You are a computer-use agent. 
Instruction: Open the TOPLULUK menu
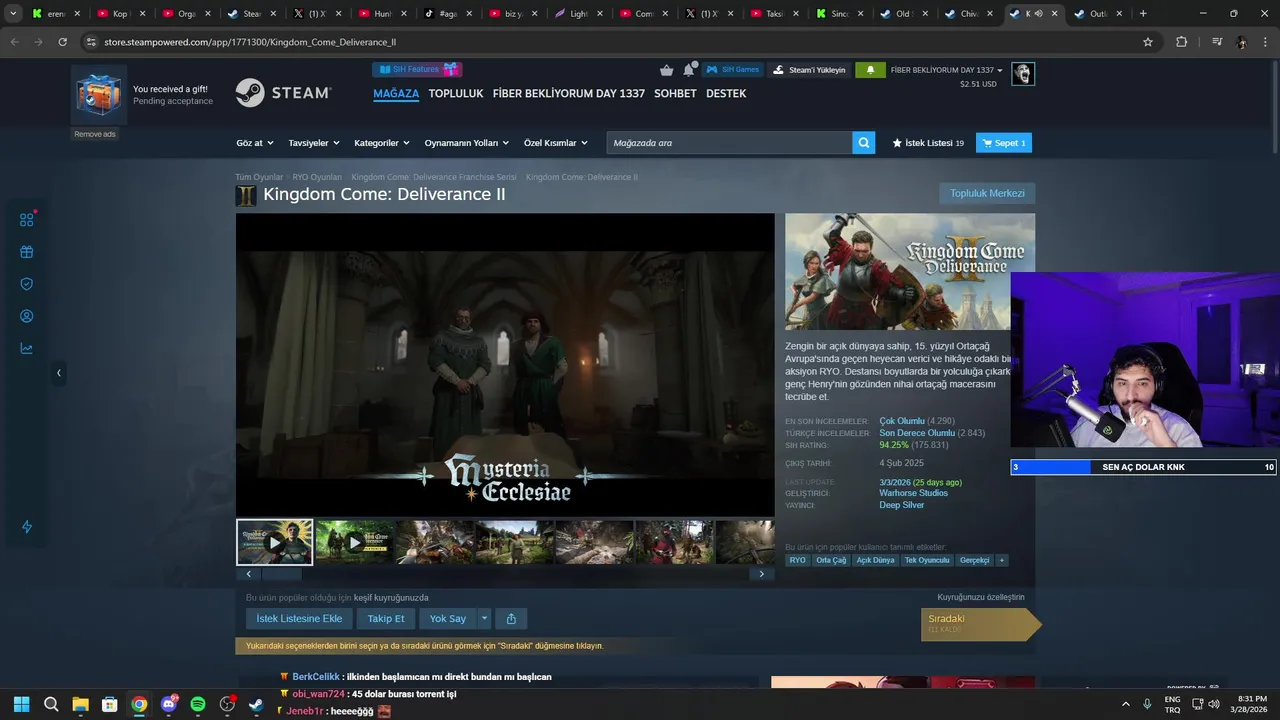click(456, 93)
